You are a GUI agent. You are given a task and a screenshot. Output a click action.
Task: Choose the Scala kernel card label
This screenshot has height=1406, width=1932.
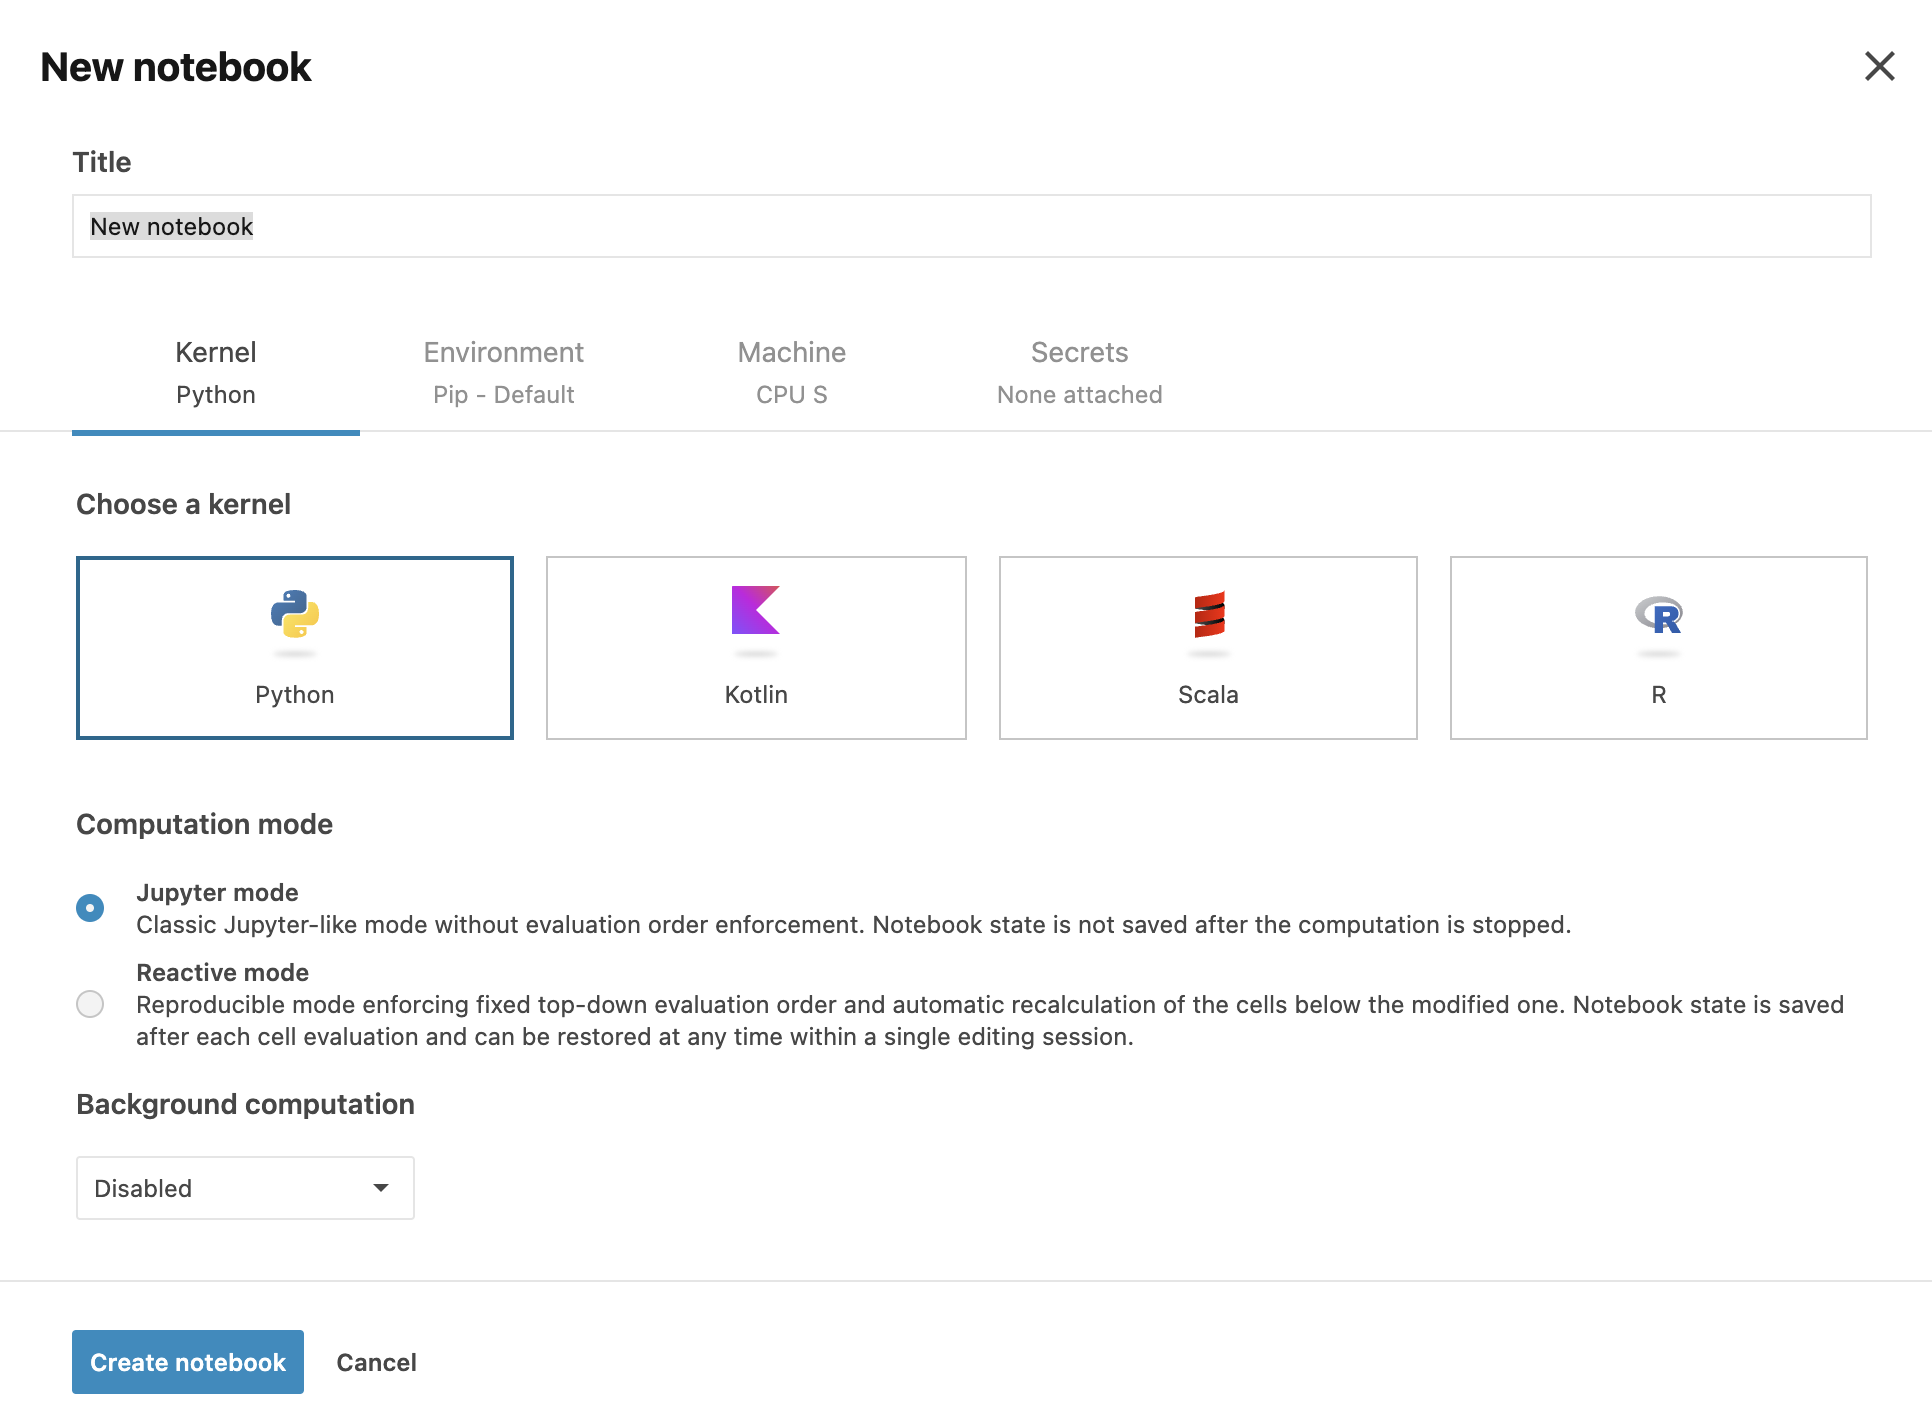click(1208, 695)
